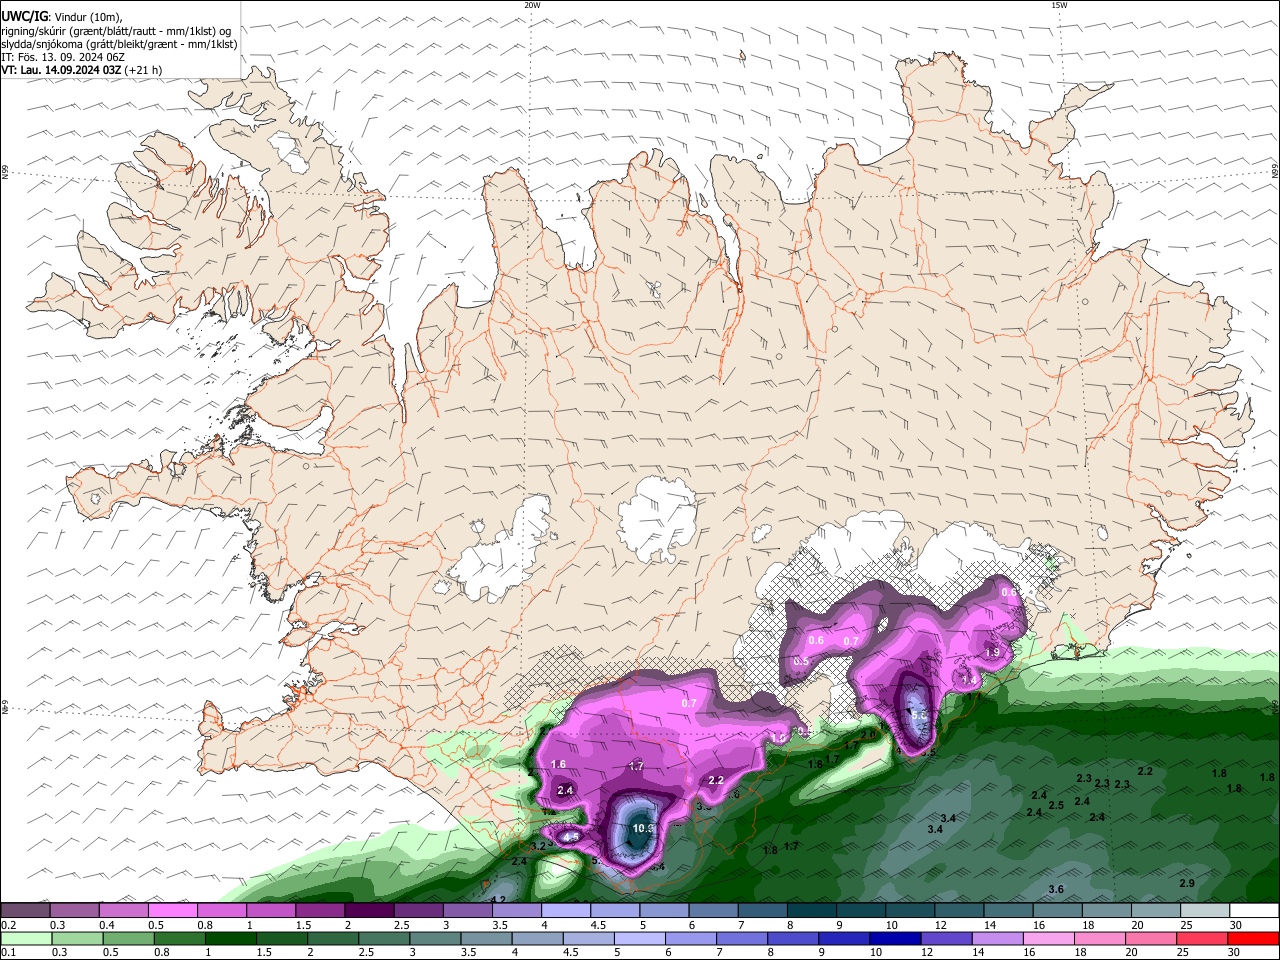The image size is (1280, 960).
Task: Pick the pale grey snow swatch between 25 and 30
Action: pos(1204,910)
